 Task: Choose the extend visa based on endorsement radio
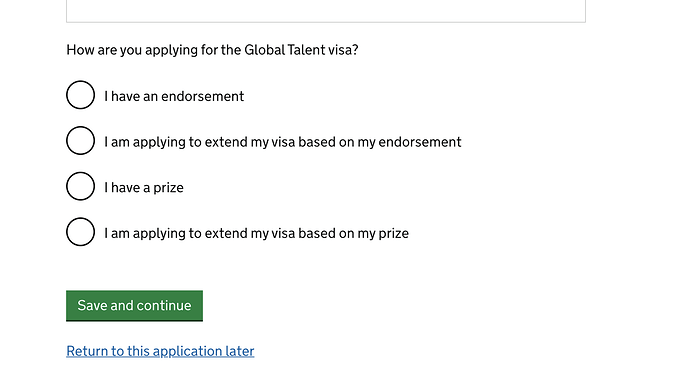tap(81, 140)
